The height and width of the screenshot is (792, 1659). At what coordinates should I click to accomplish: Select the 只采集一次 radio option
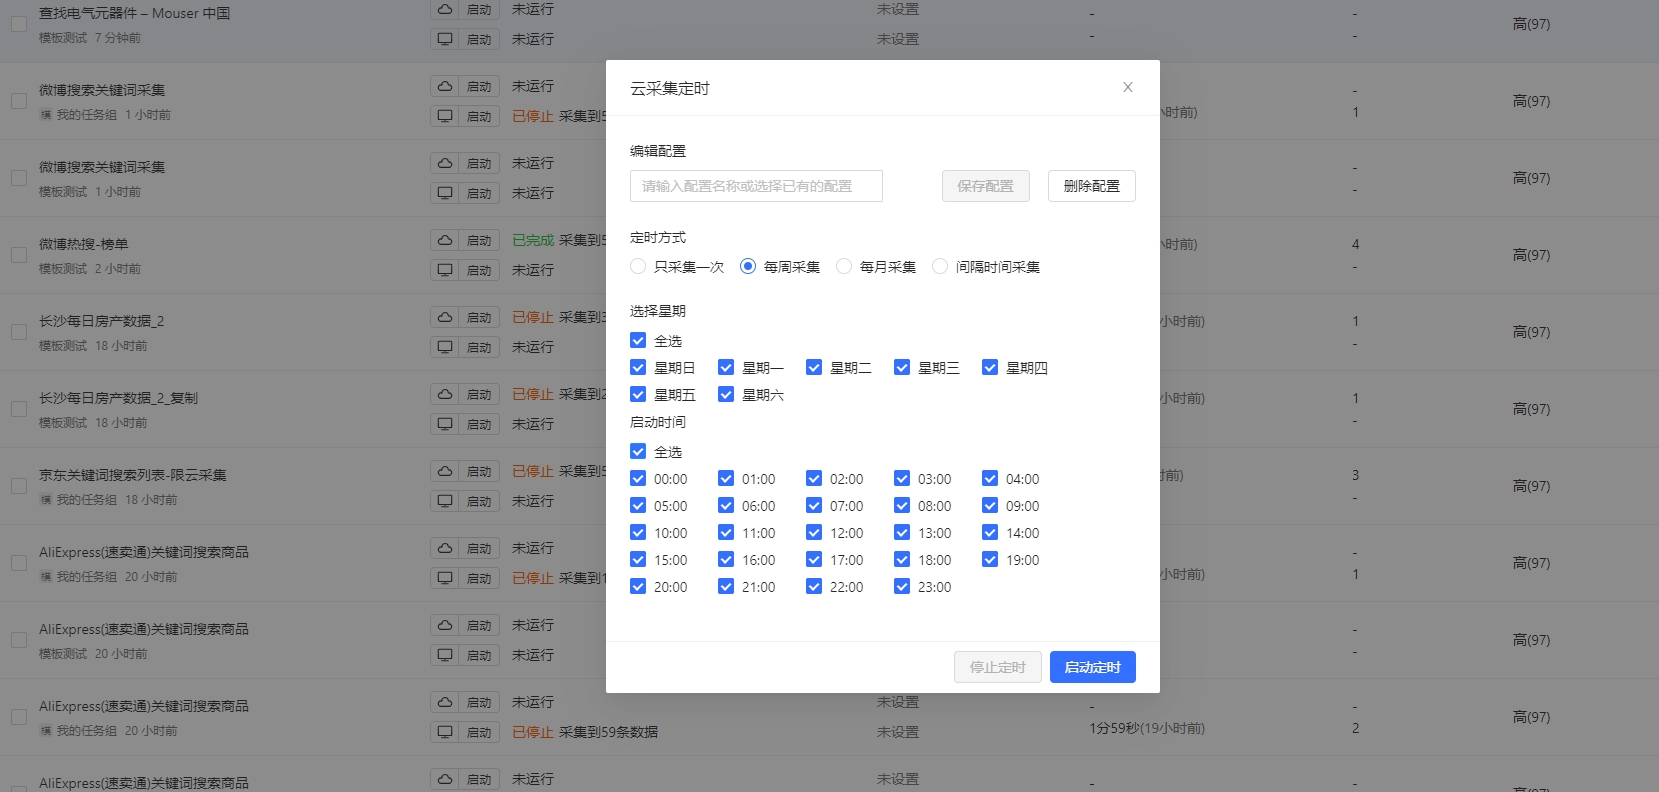pos(638,267)
